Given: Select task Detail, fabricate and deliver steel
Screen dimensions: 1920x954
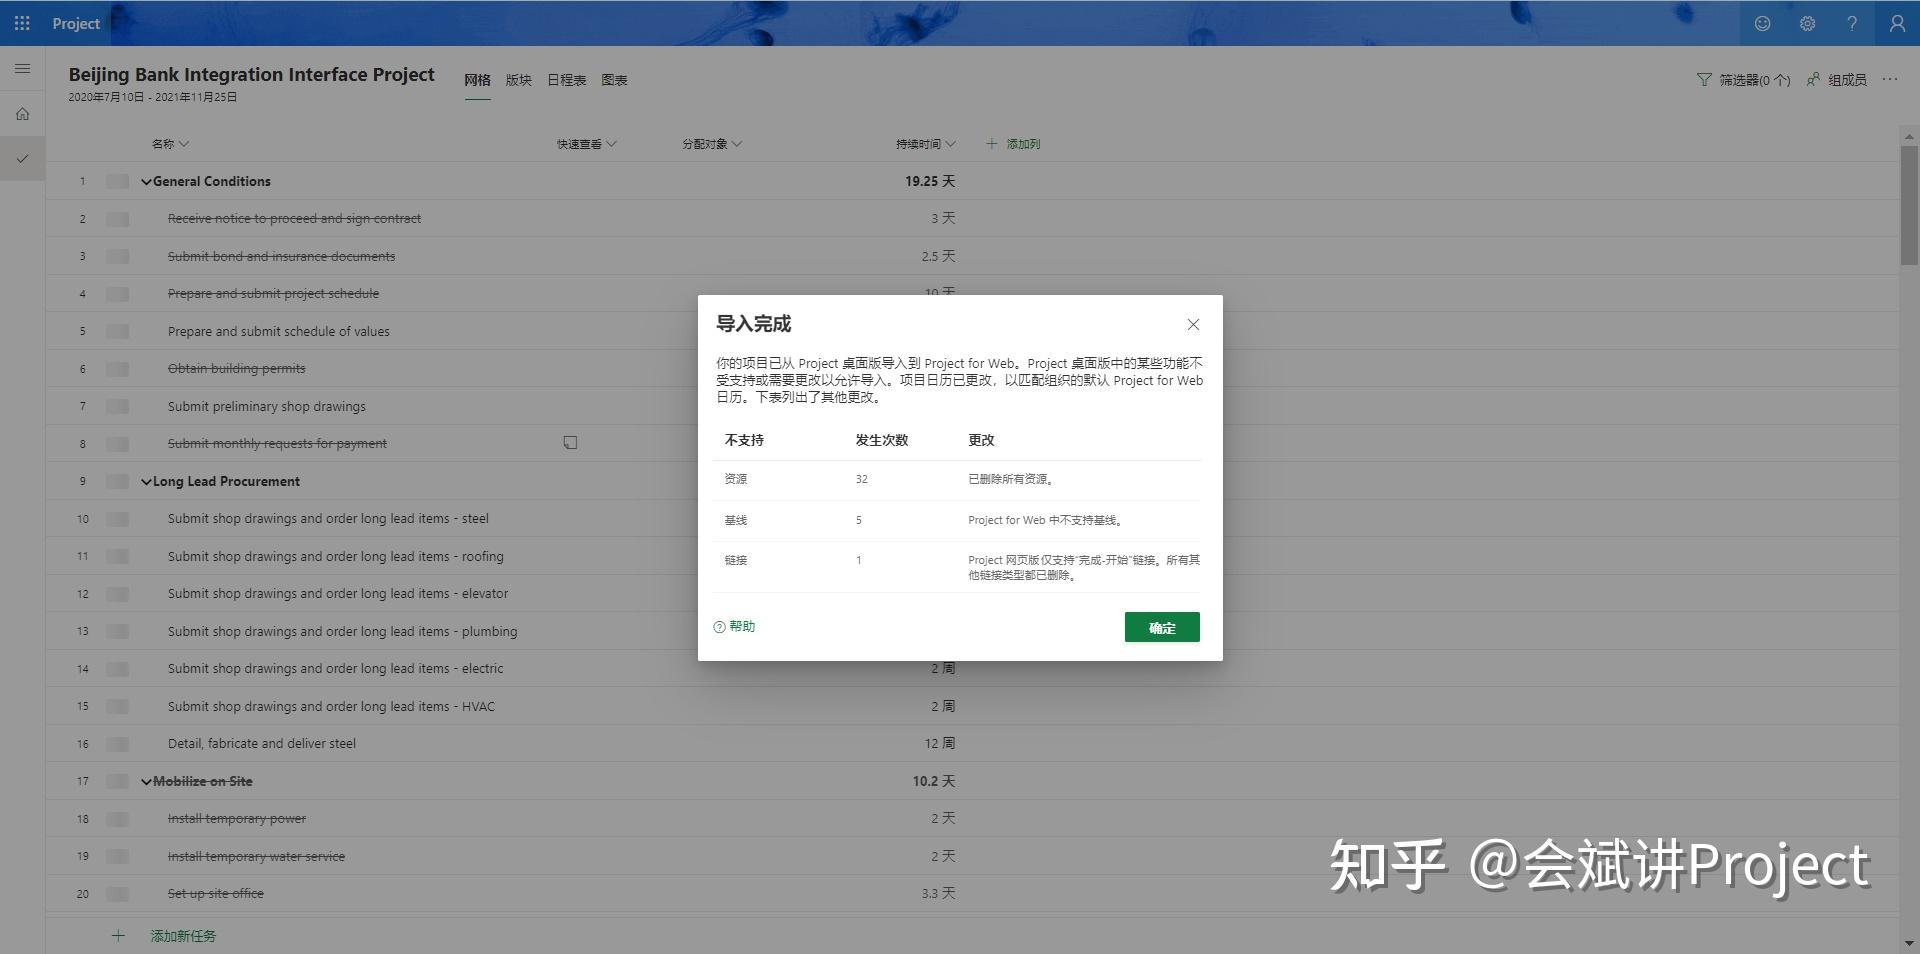Looking at the screenshot, I should [262, 744].
